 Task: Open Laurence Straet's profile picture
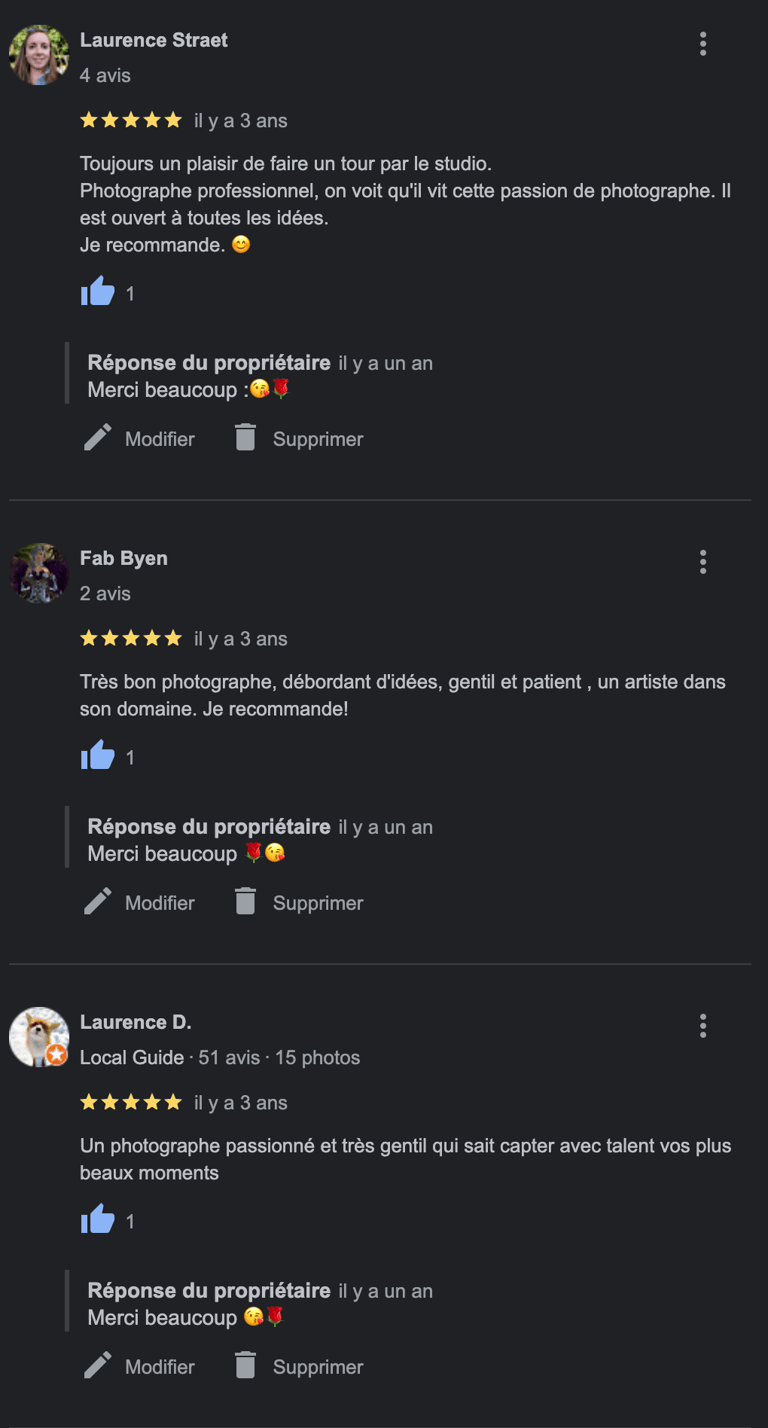click(x=39, y=55)
